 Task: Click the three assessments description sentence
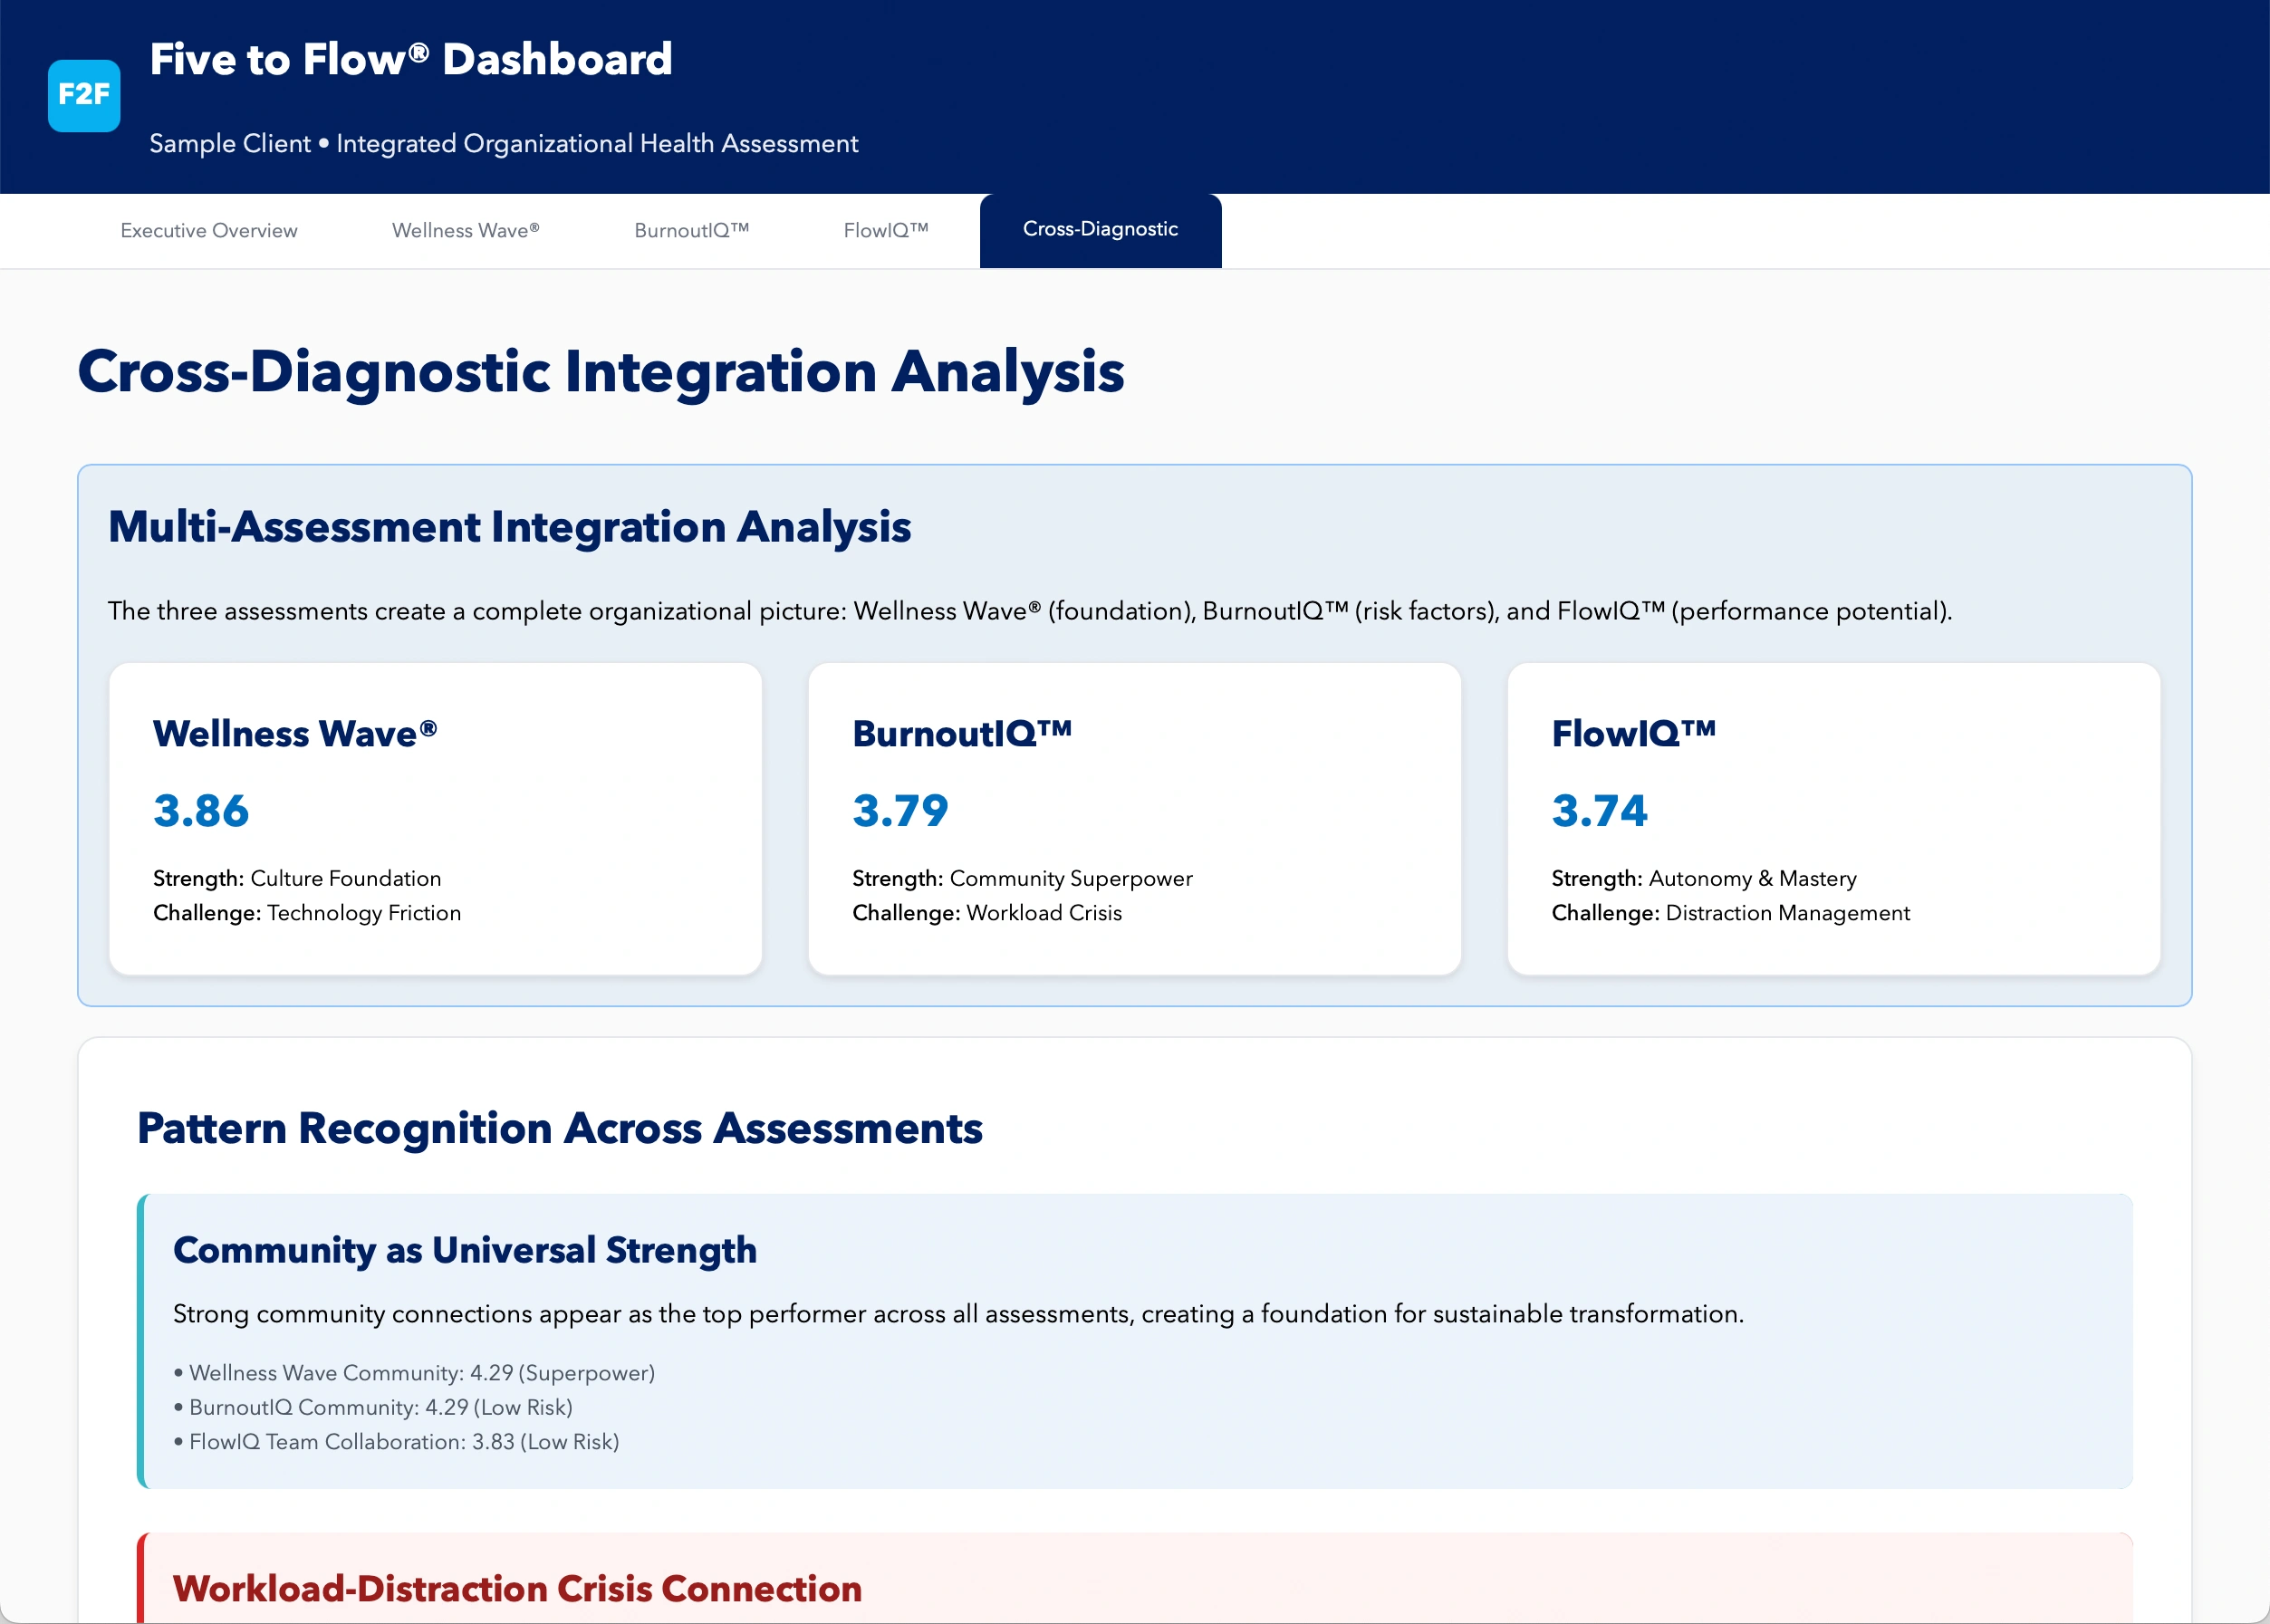click(1030, 611)
